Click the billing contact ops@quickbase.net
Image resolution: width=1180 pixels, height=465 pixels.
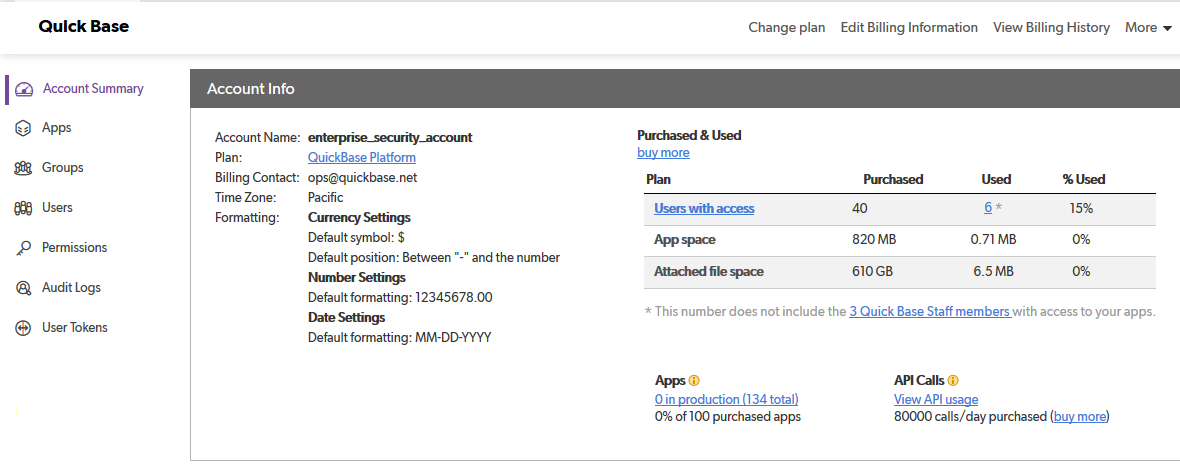(363, 178)
